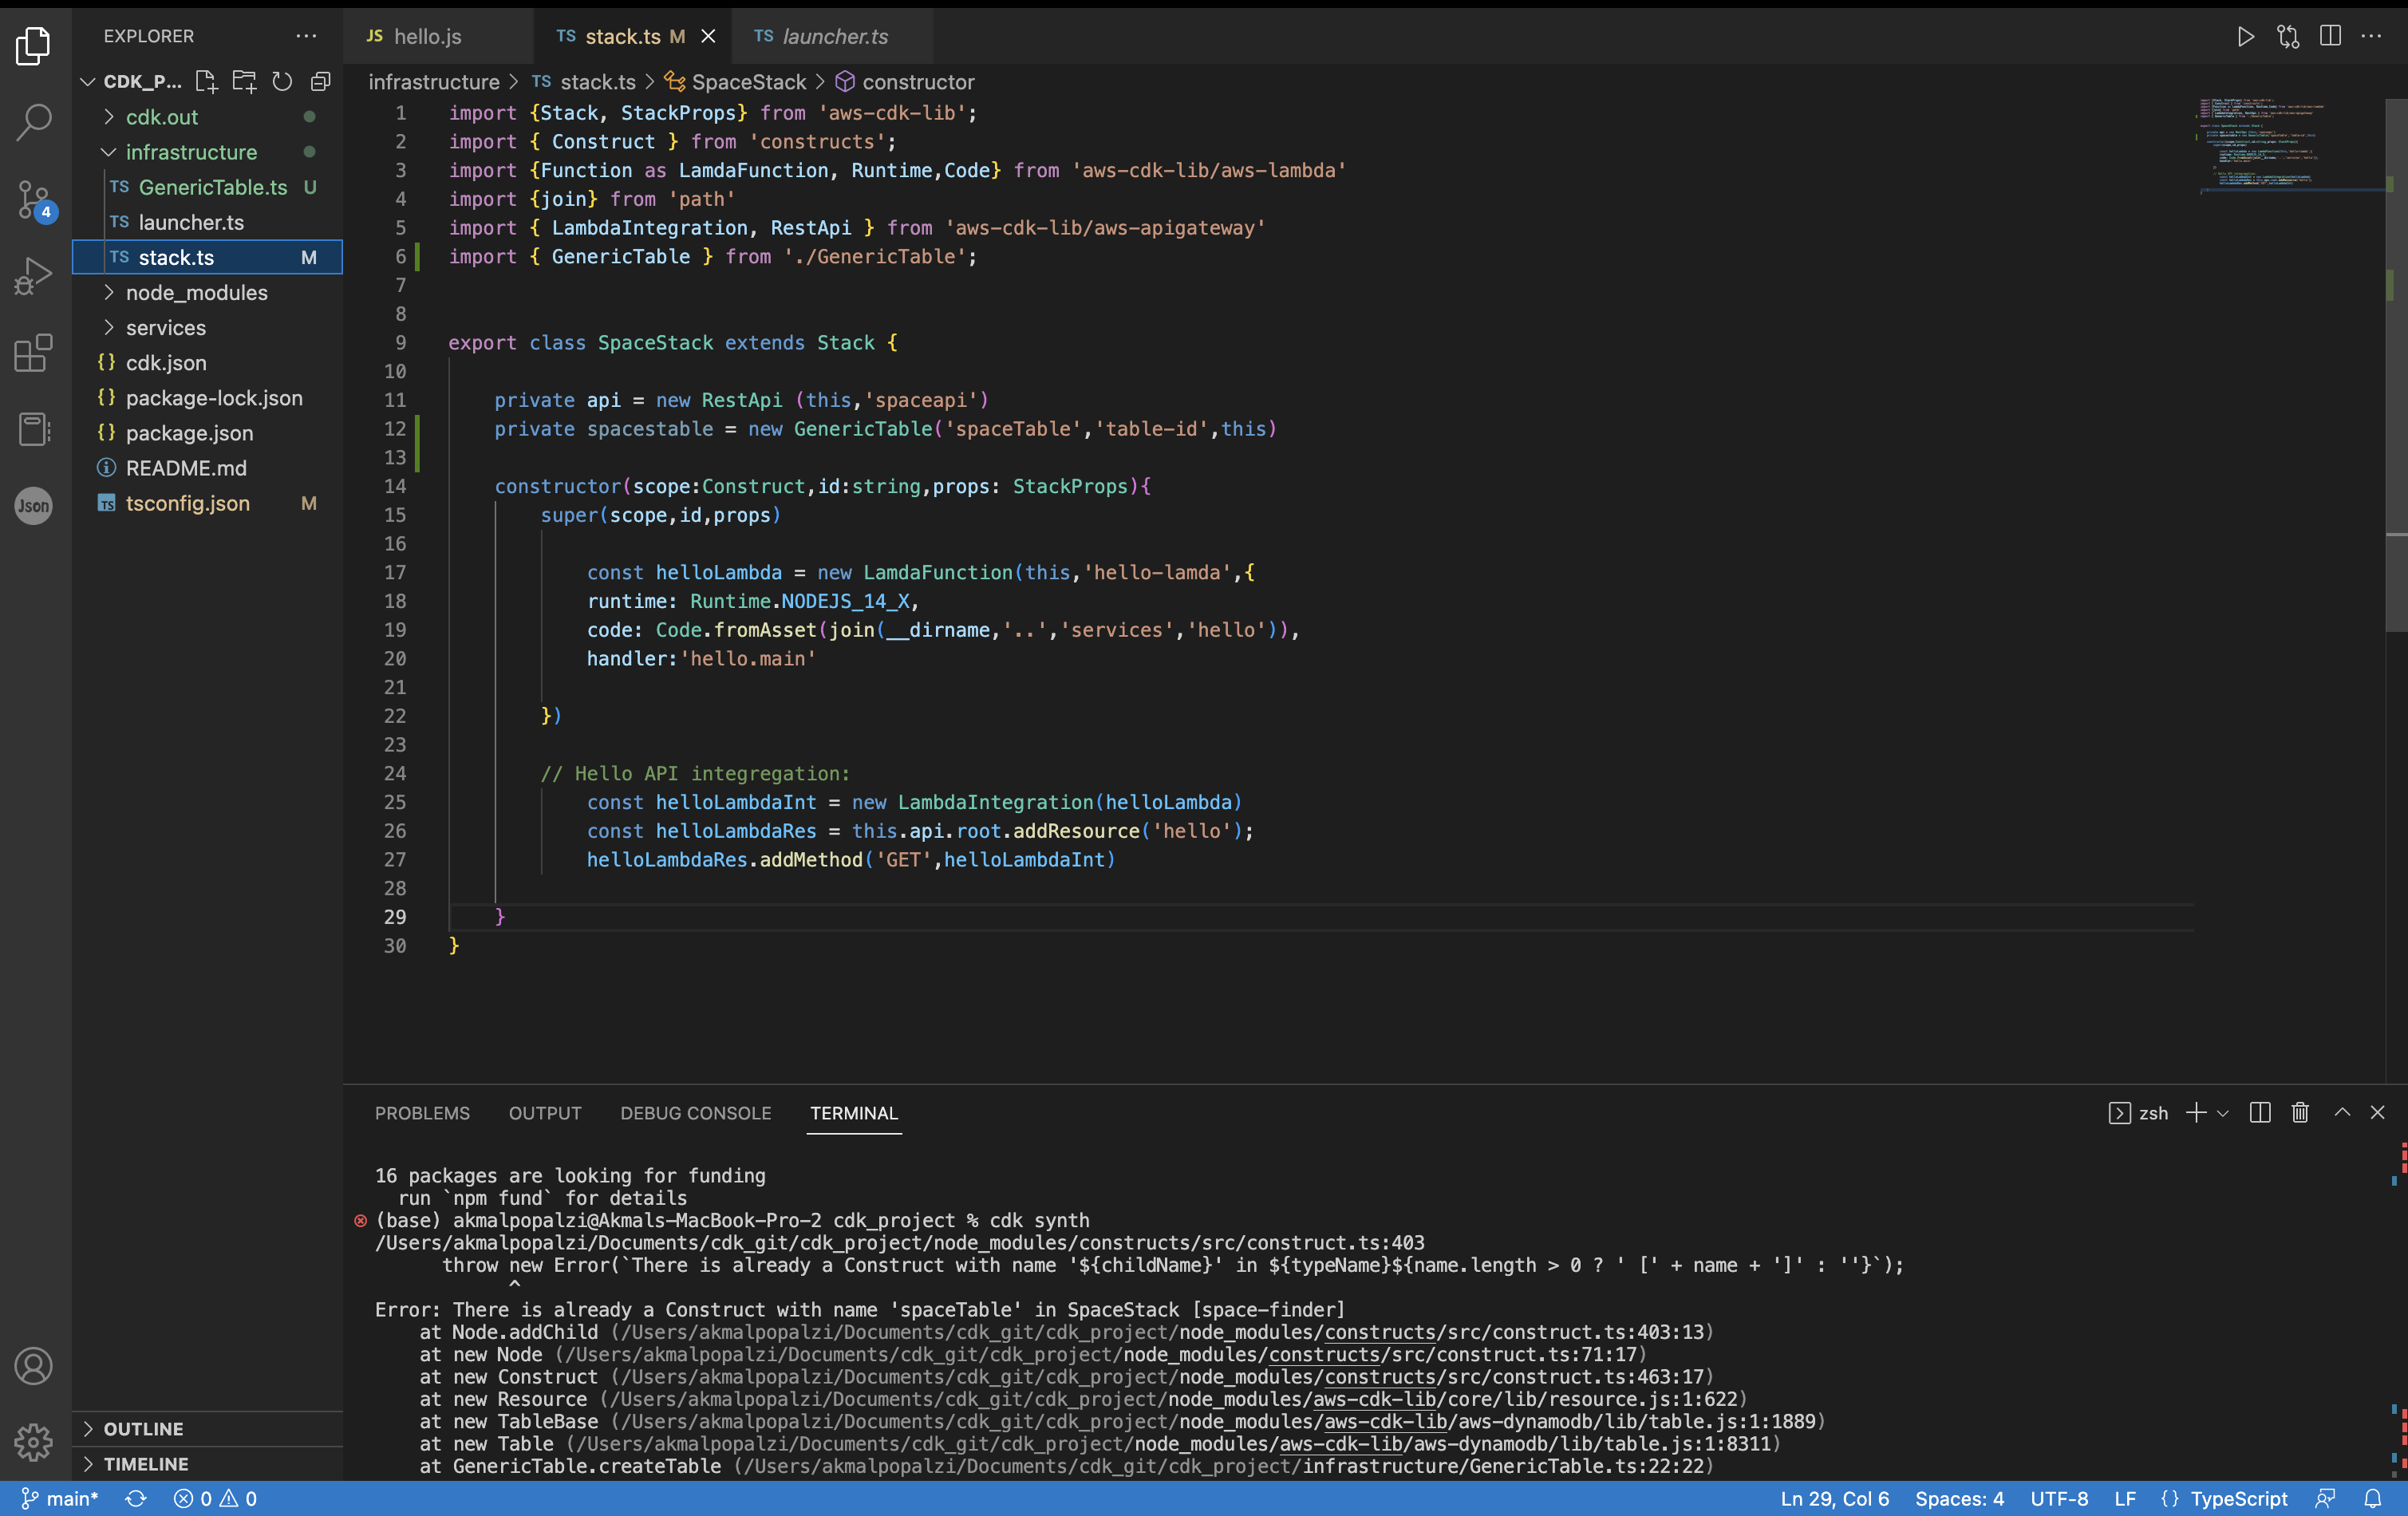Click the New File icon in Explorer

pos(206,81)
